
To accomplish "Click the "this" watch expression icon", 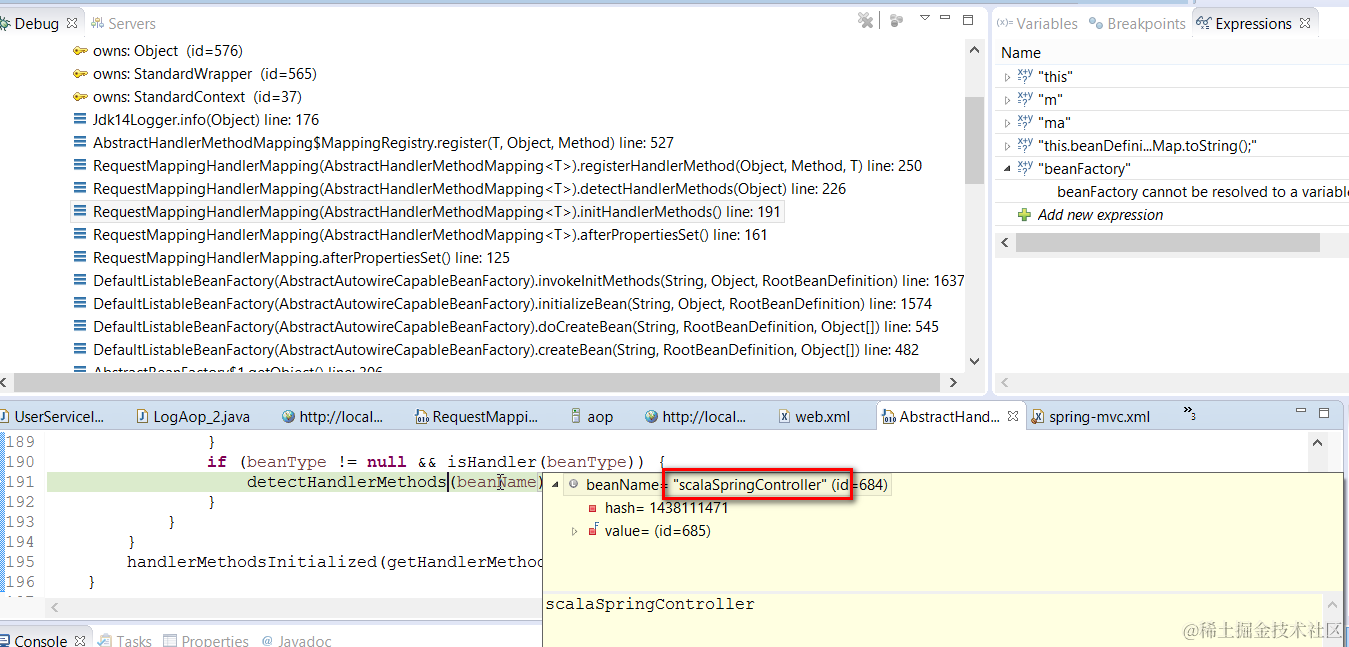I will pos(1025,75).
